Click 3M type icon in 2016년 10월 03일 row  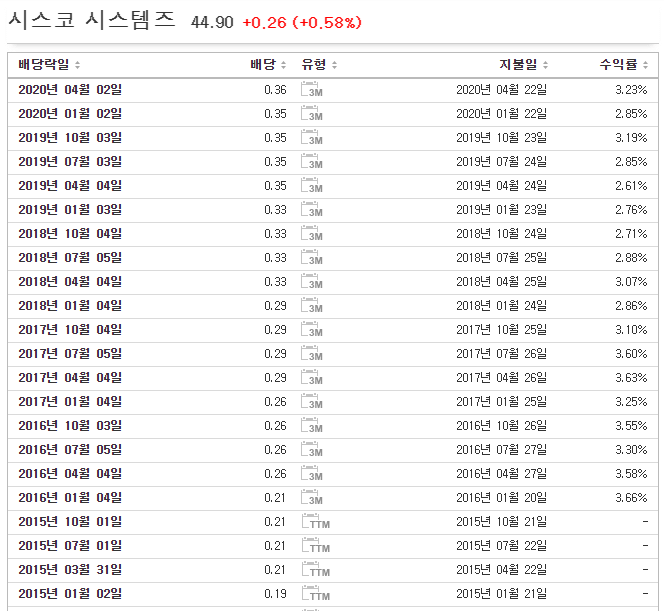312,426
